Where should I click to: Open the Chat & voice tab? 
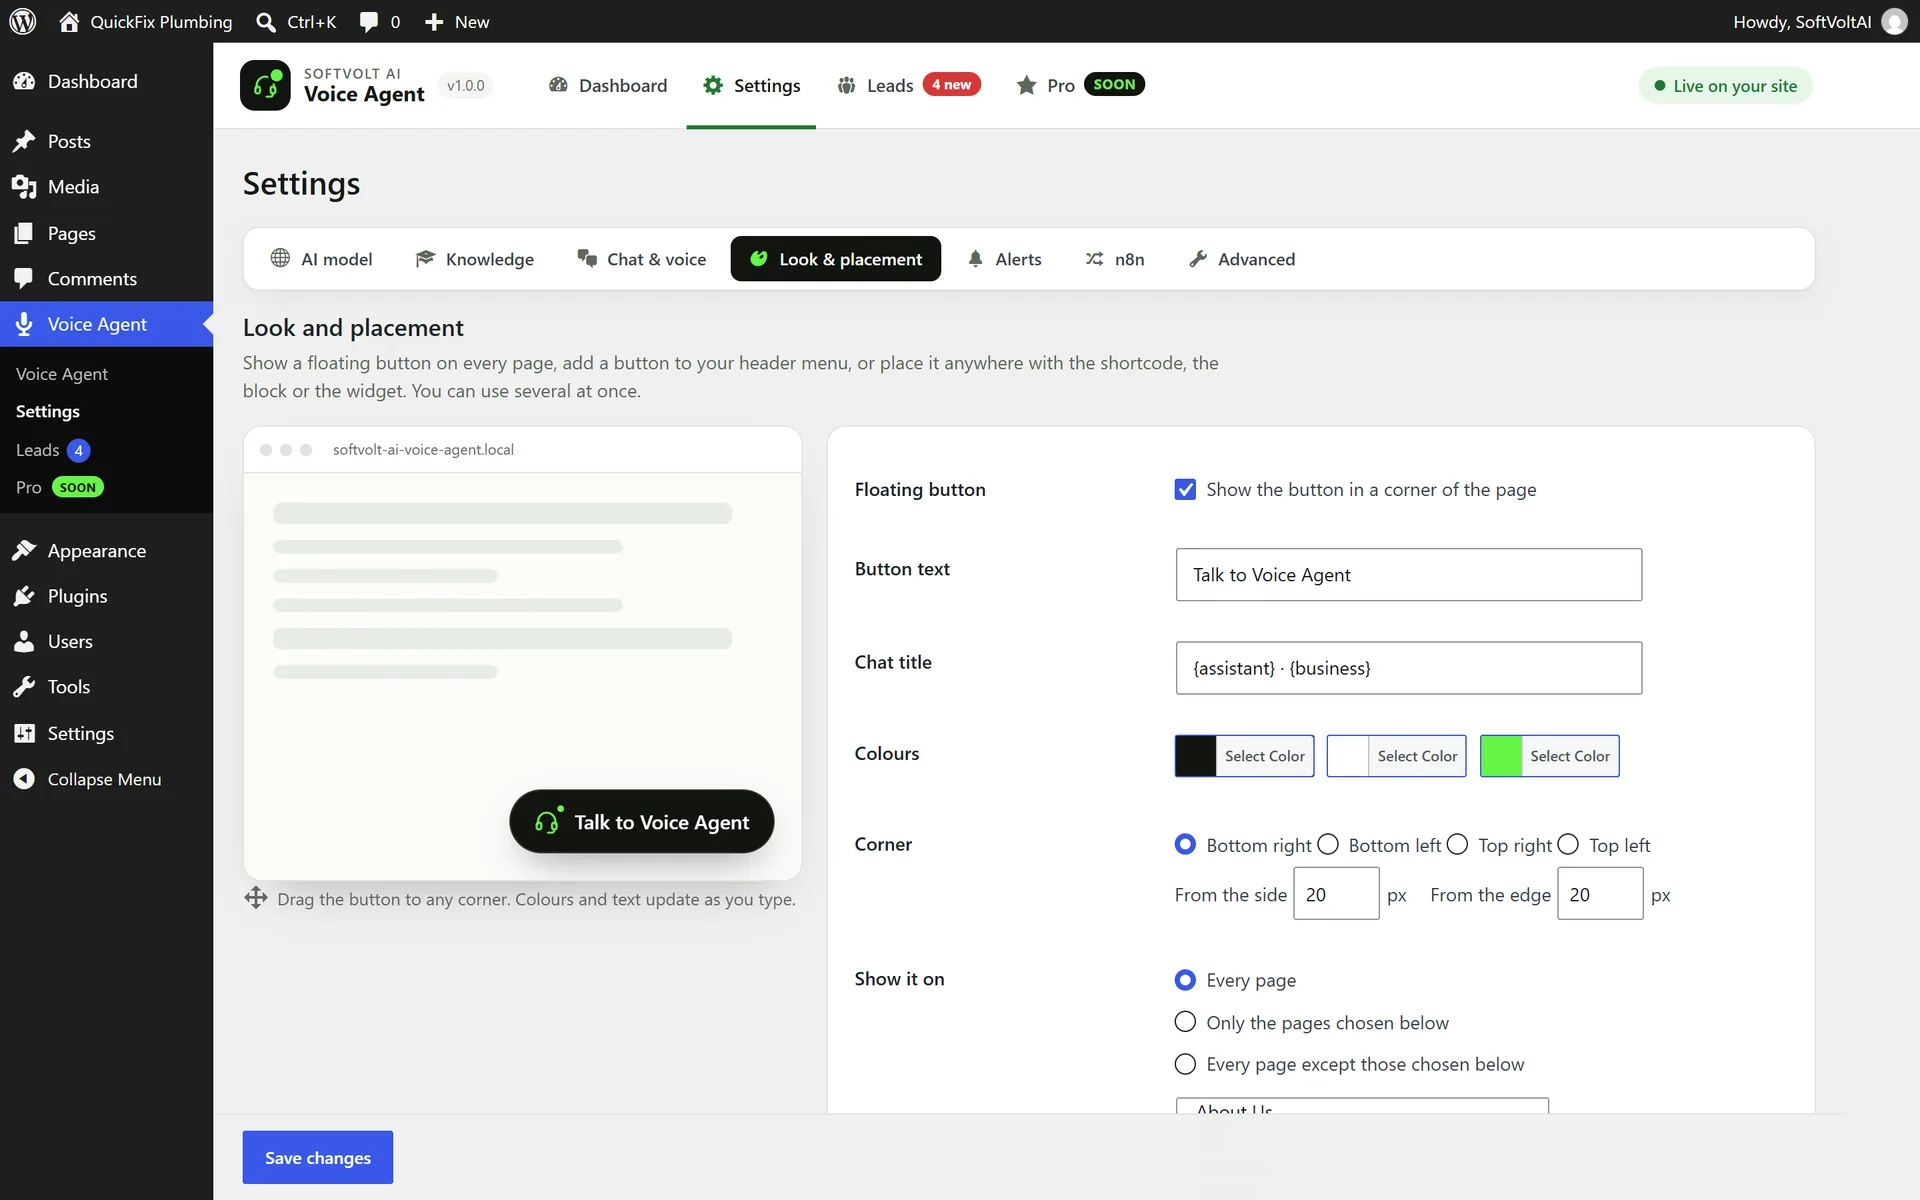coord(642,259)
